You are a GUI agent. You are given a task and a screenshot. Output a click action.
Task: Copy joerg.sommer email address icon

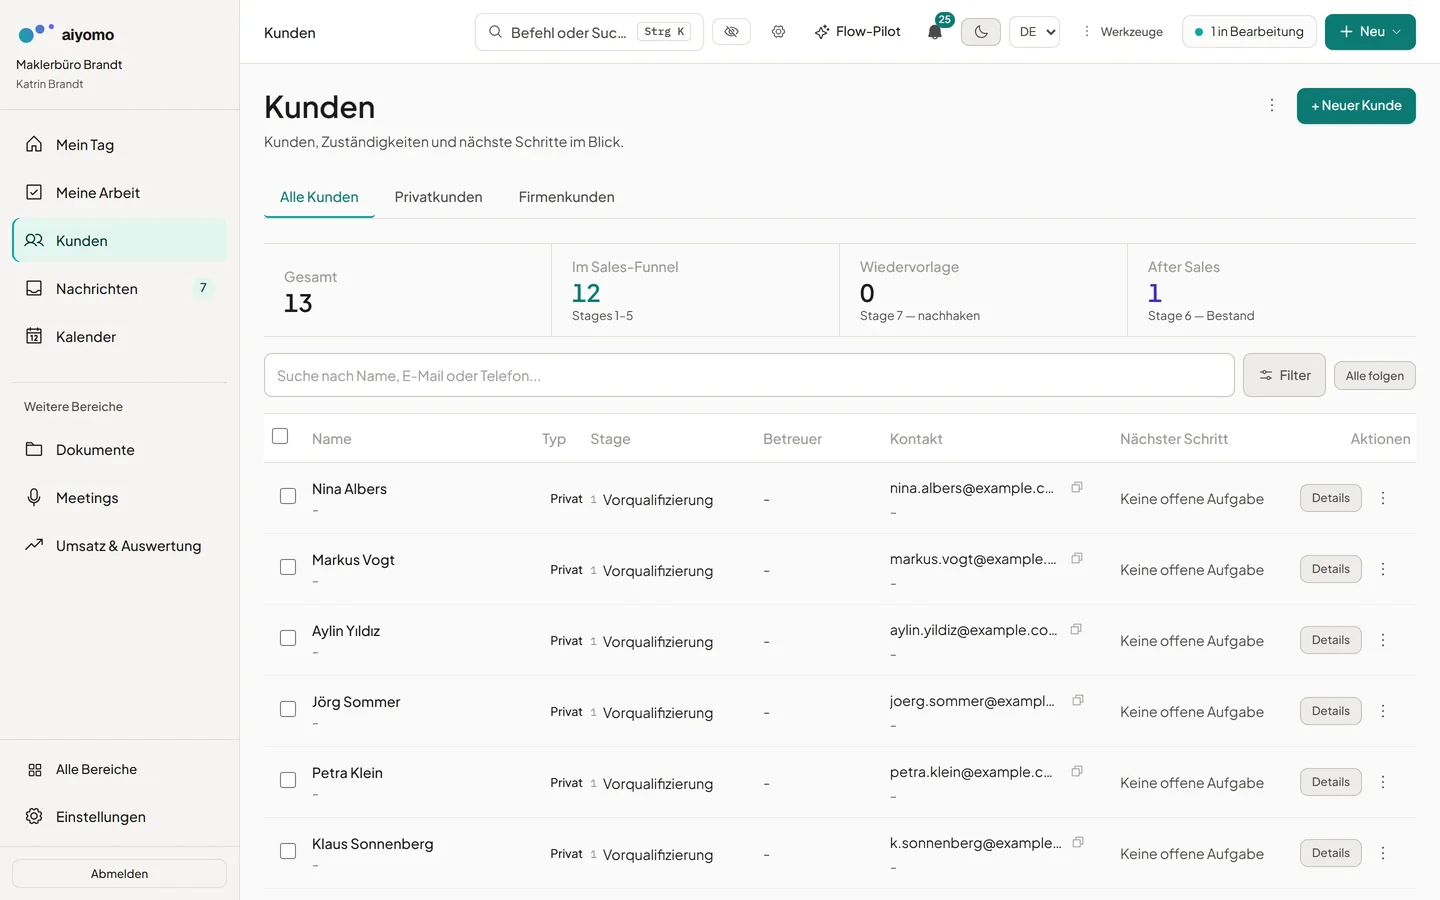click(x=1078, y=700)
